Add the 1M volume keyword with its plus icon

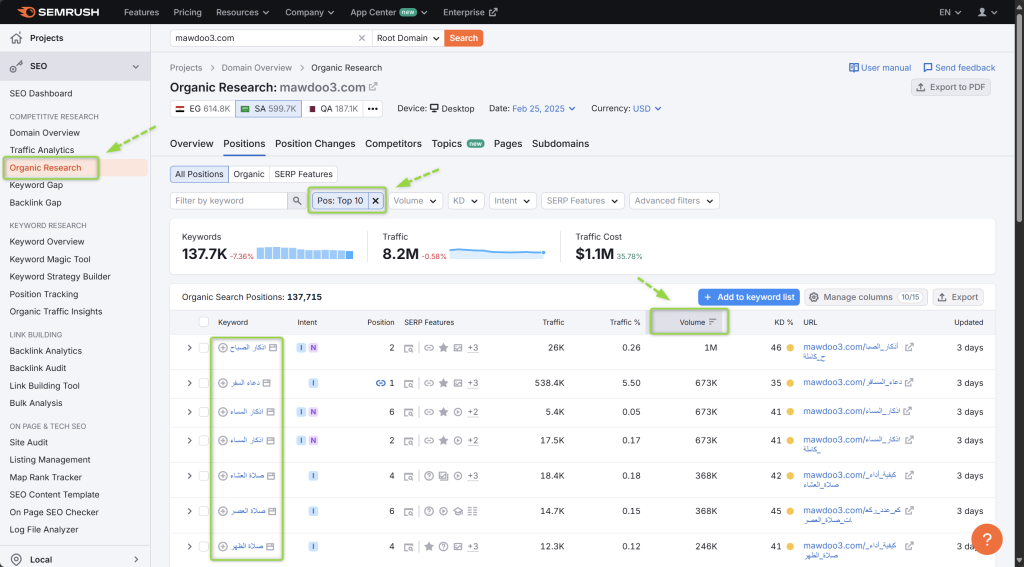[223, 348]
